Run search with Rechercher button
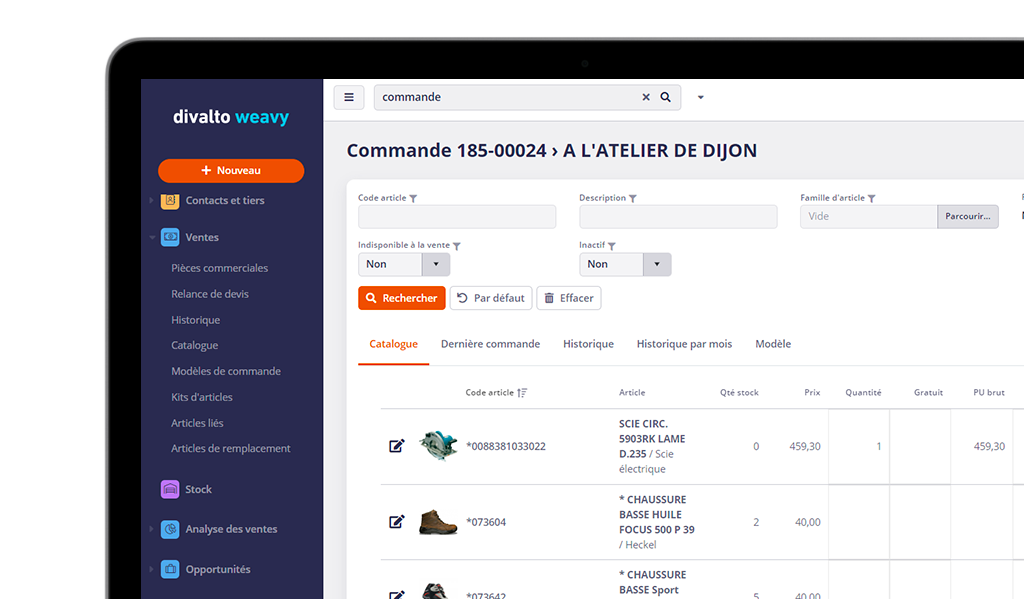Viewport: 1024px width, 599px height. click(402, 298)
